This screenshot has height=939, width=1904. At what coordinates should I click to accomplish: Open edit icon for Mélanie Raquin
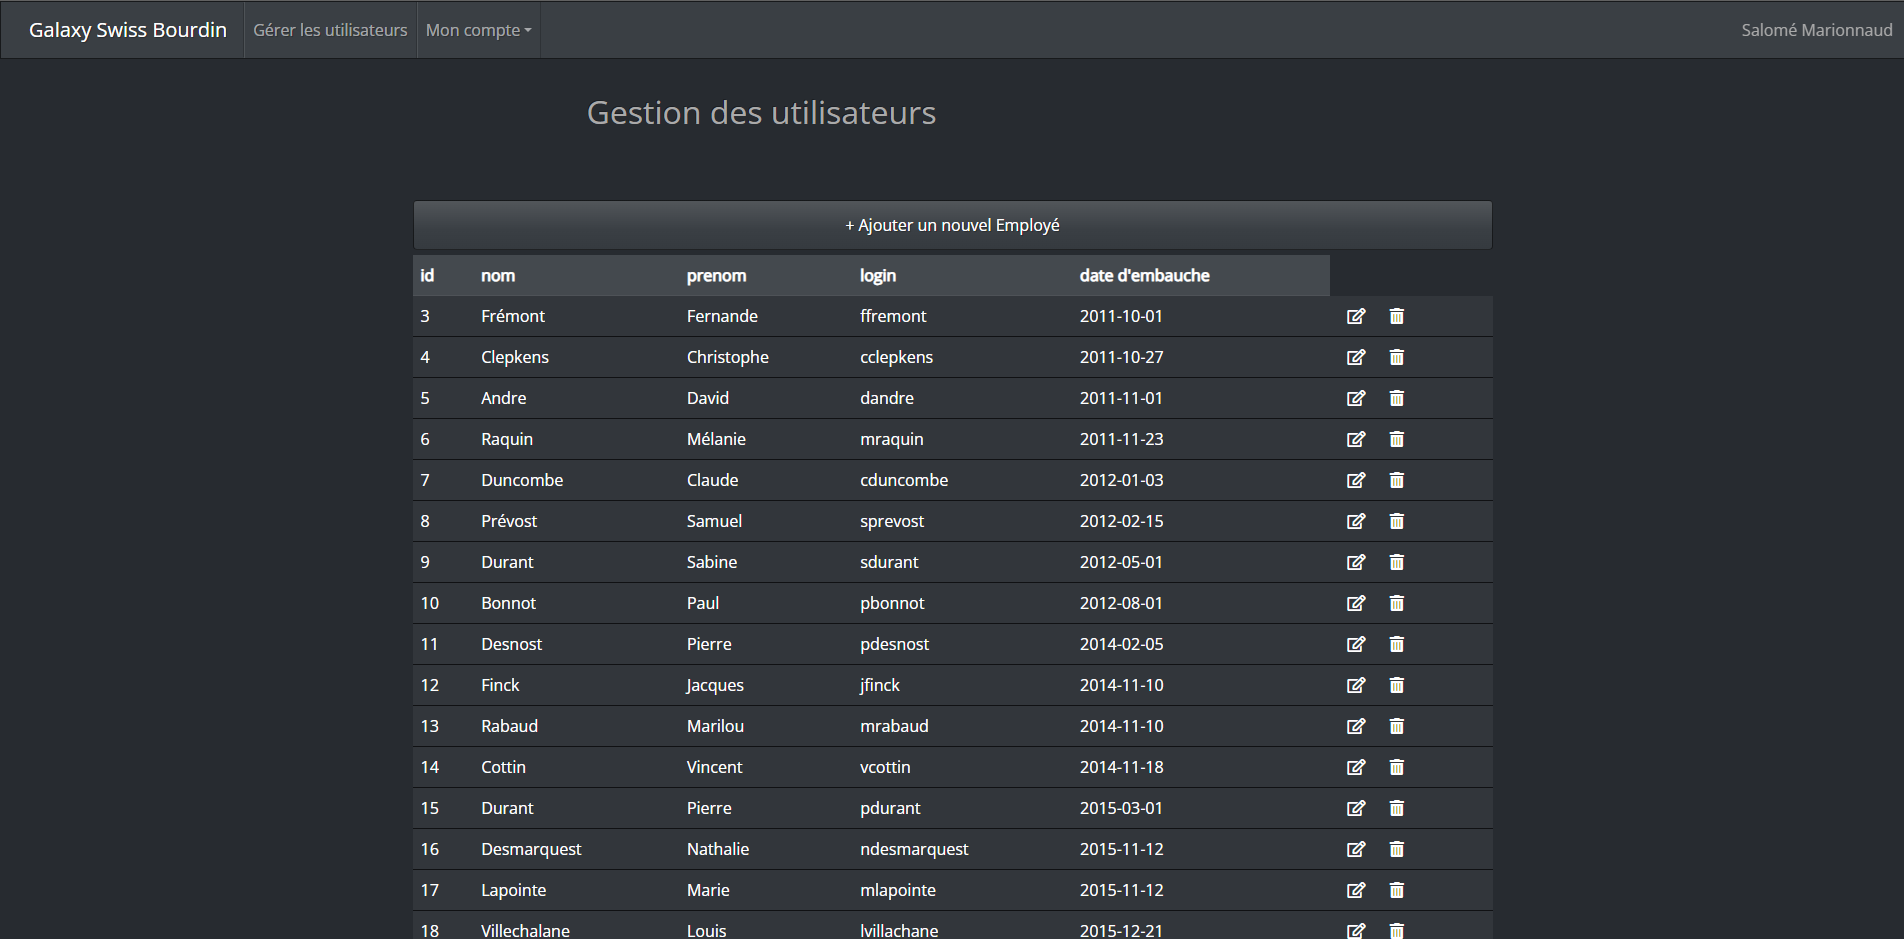click(1355, 439)
